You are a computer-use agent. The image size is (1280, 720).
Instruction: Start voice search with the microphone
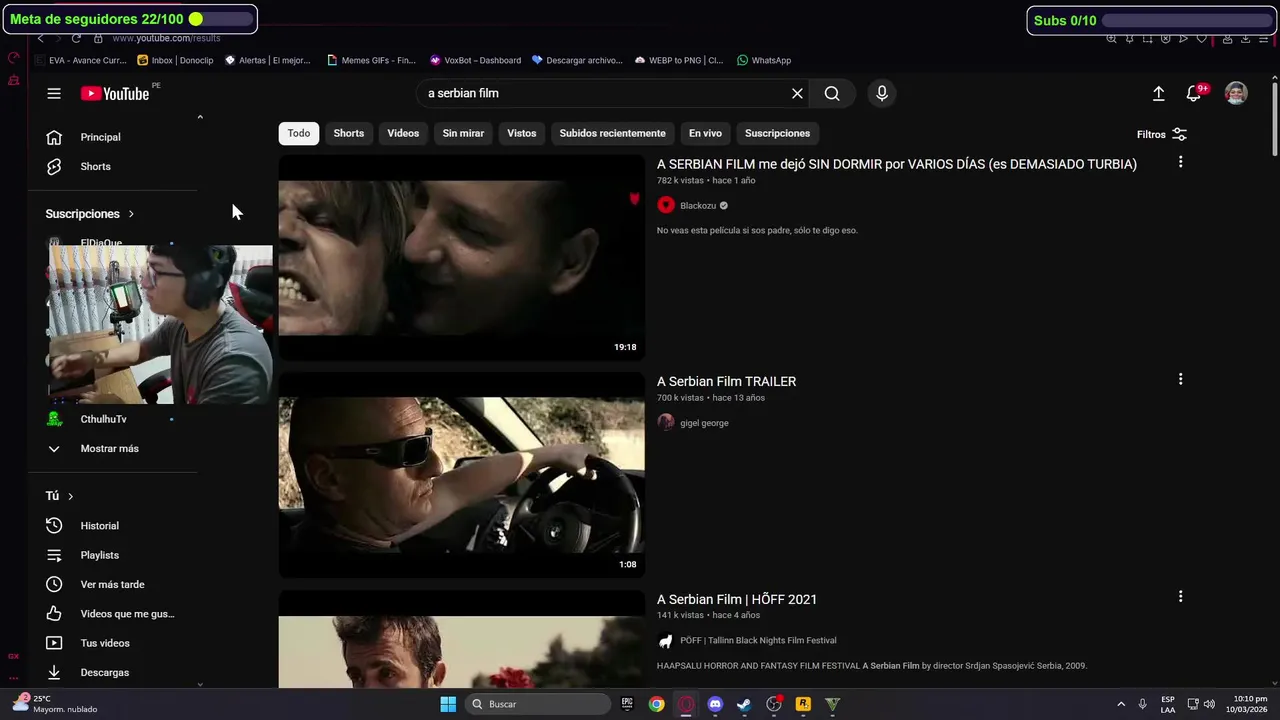click(881, 93)
